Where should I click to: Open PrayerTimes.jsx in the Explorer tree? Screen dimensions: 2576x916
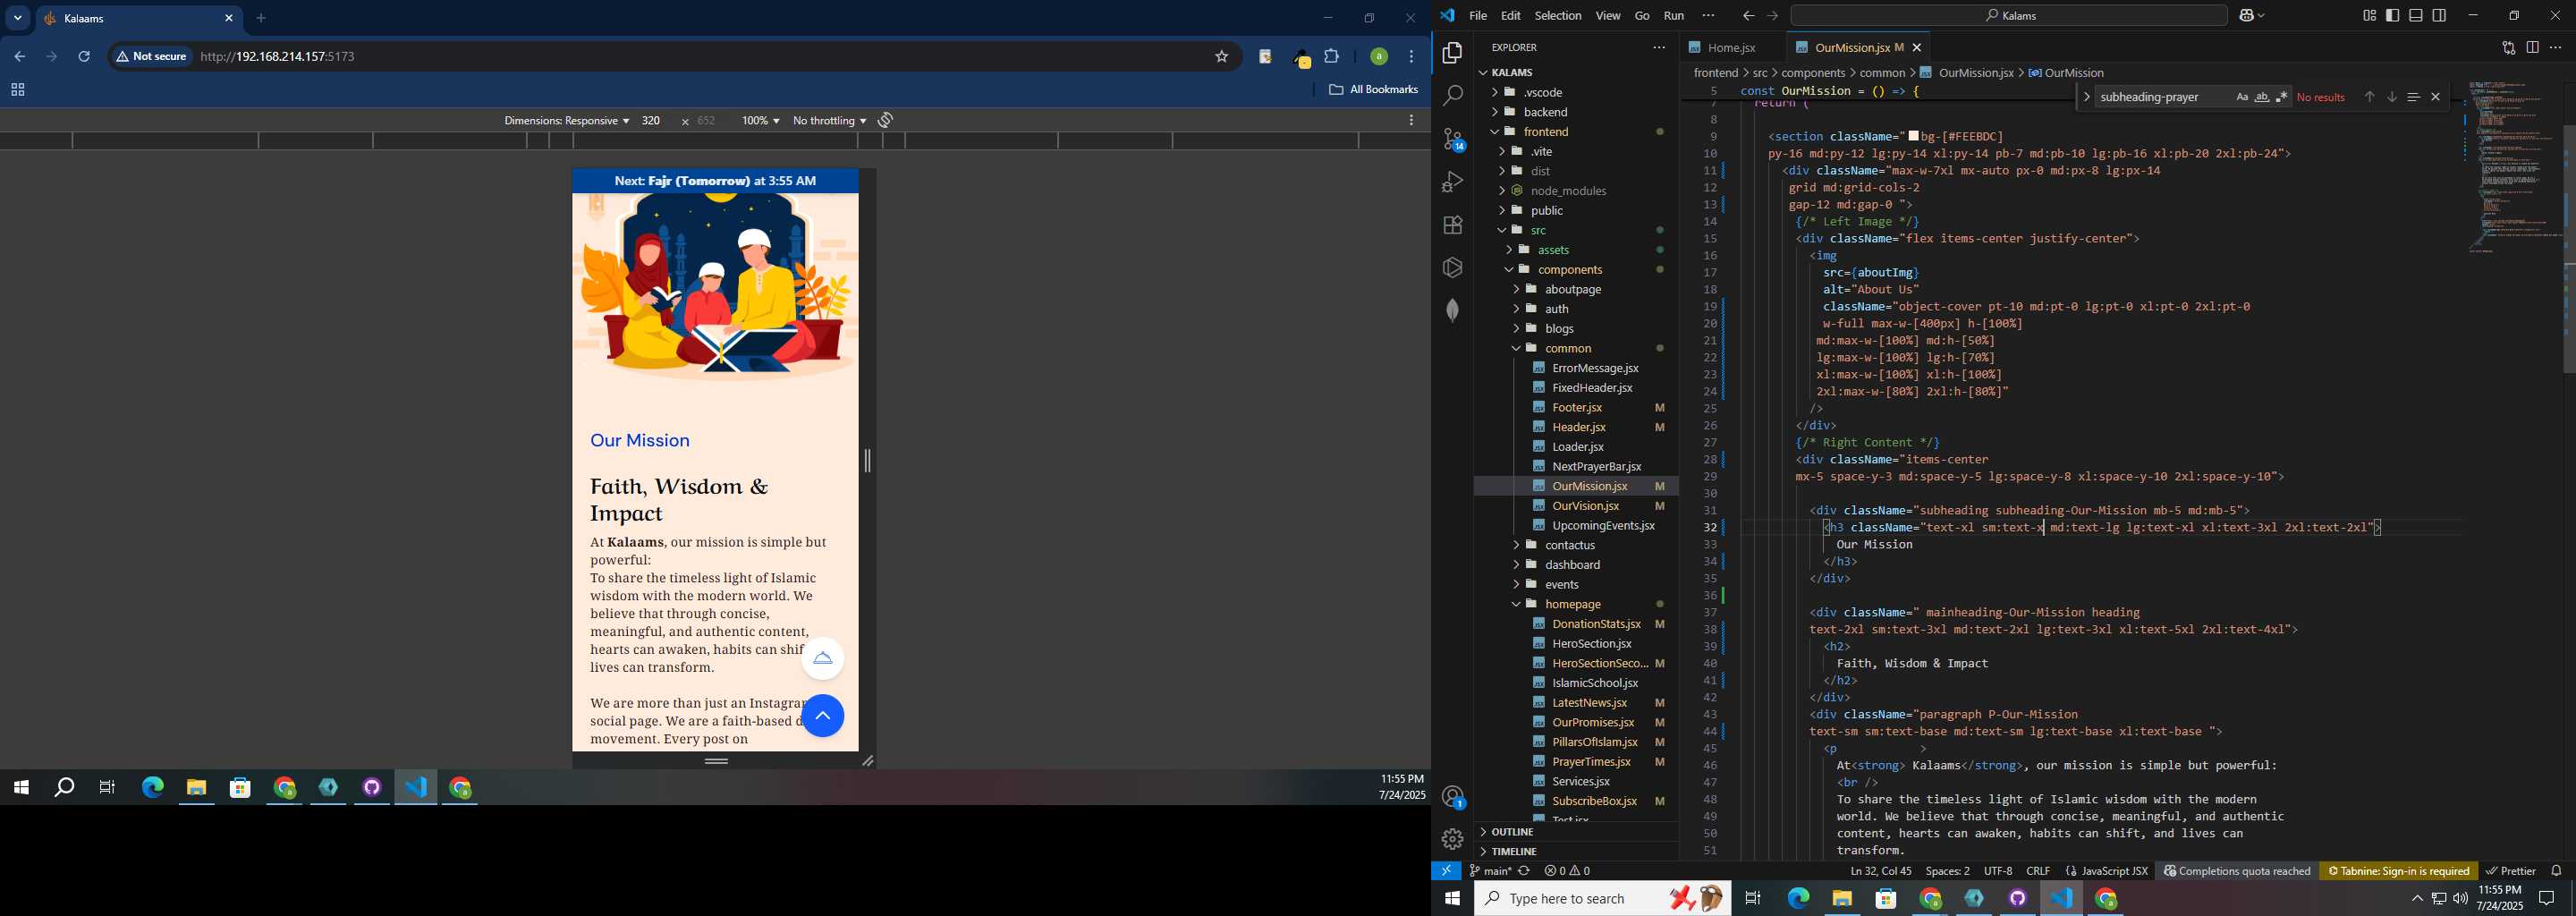pyautogui.click(x=1575, y=762)
